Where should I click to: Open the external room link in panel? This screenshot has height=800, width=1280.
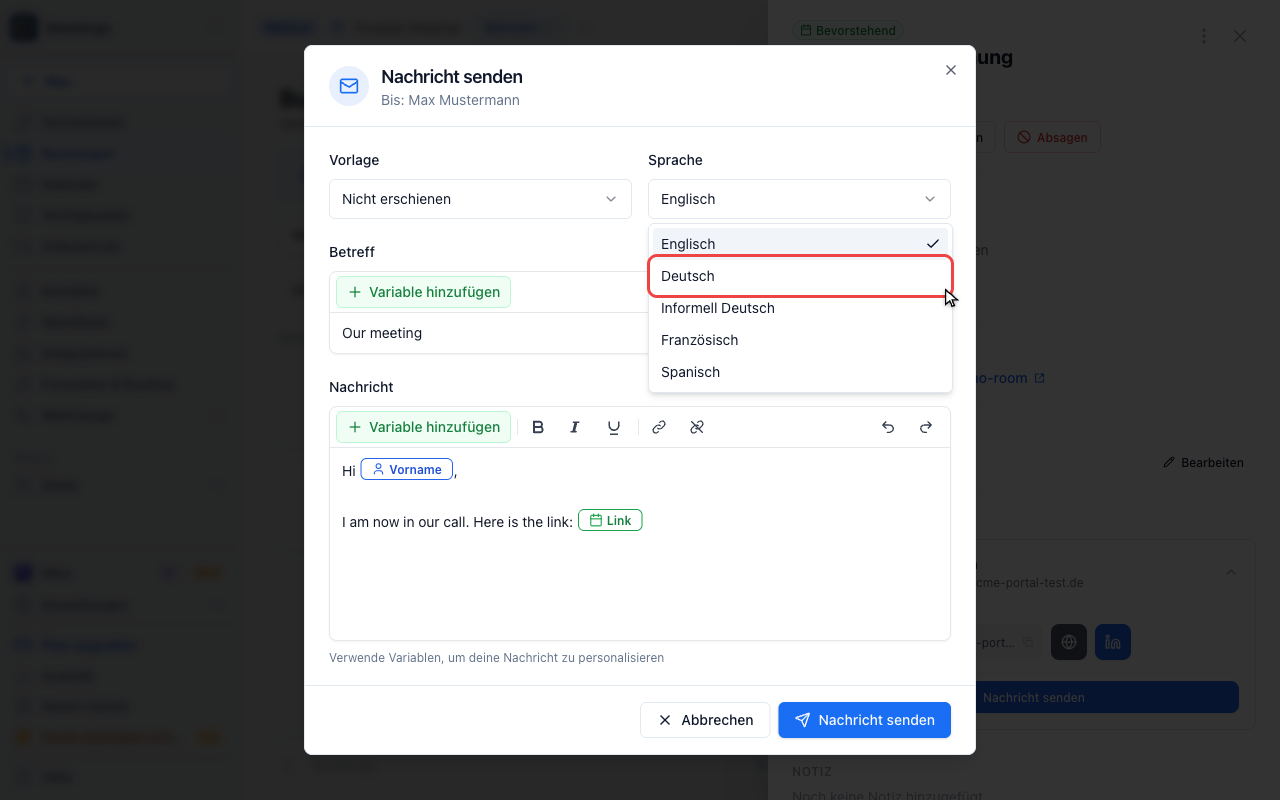coord(1011,378)
